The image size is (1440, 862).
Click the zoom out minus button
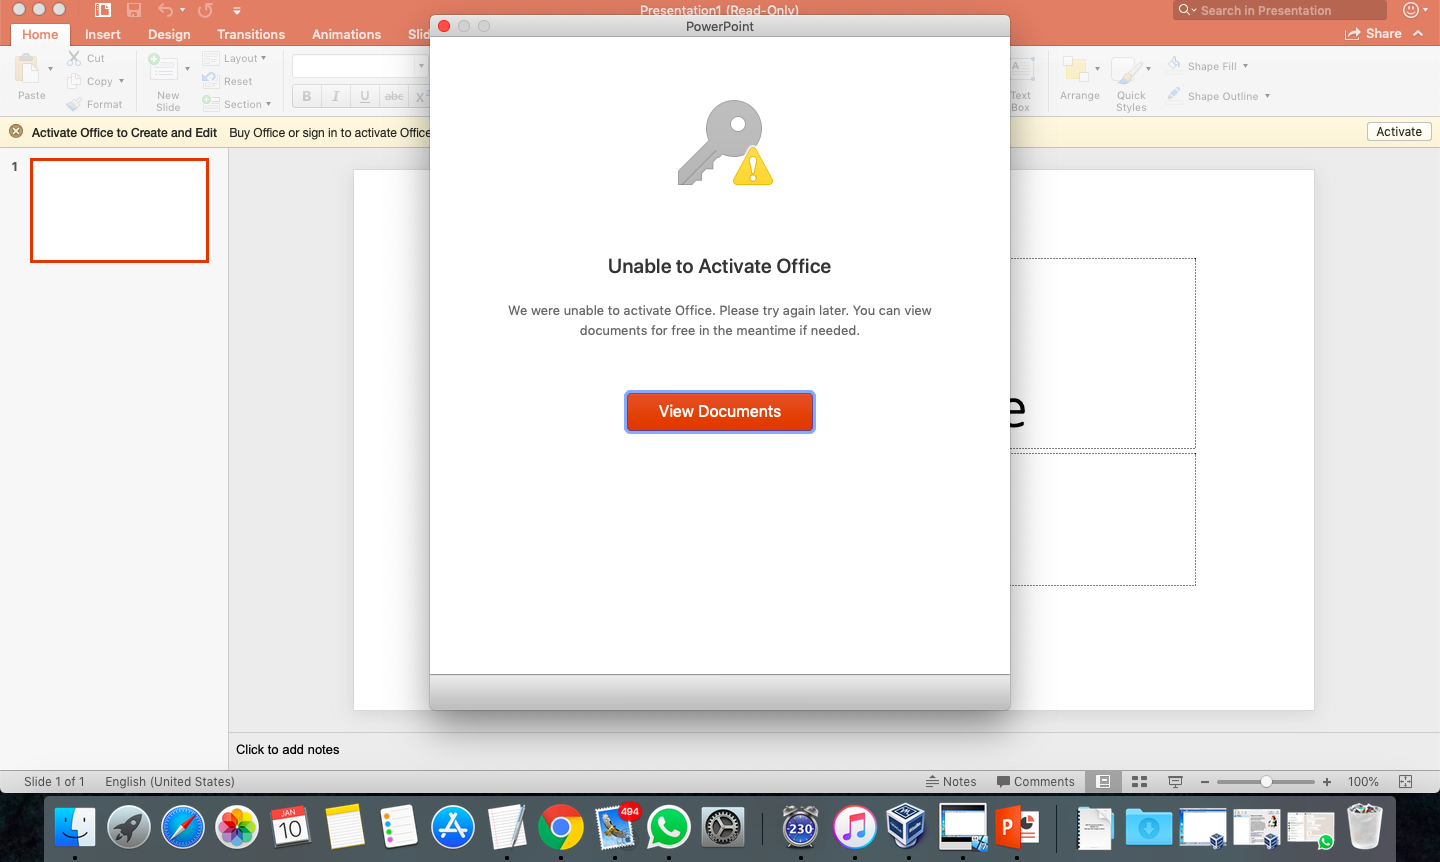pos(1205,782)
